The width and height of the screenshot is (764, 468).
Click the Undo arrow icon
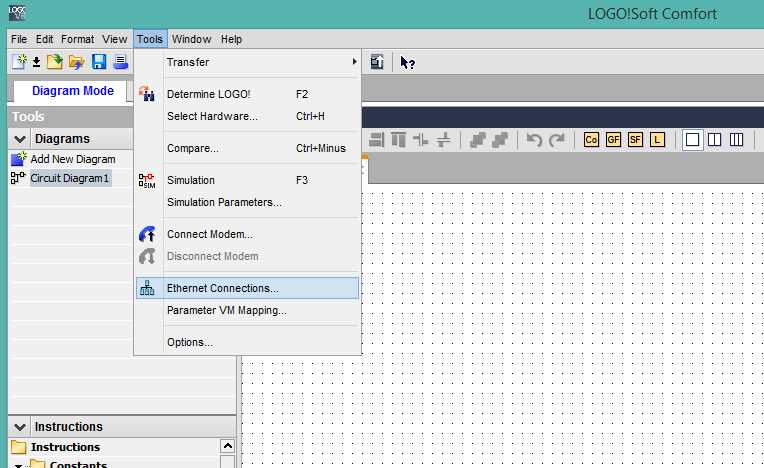[534, 140]
